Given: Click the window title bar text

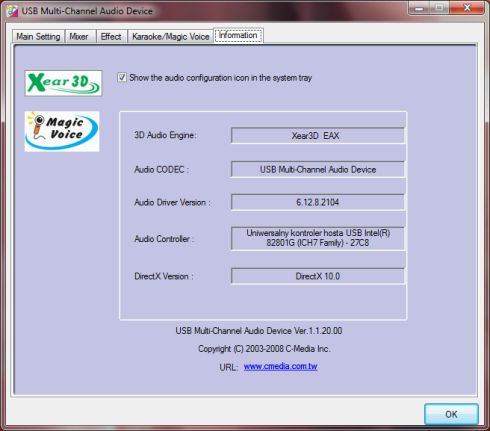Looking at the screenshot, I should 87,11.
